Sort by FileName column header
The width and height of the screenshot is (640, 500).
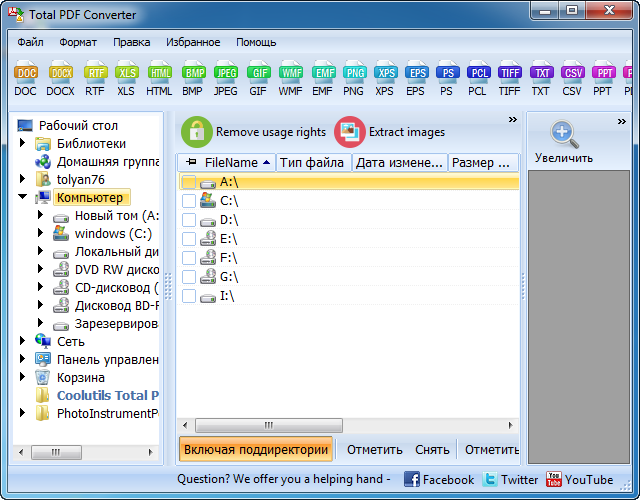click(227, 162)
